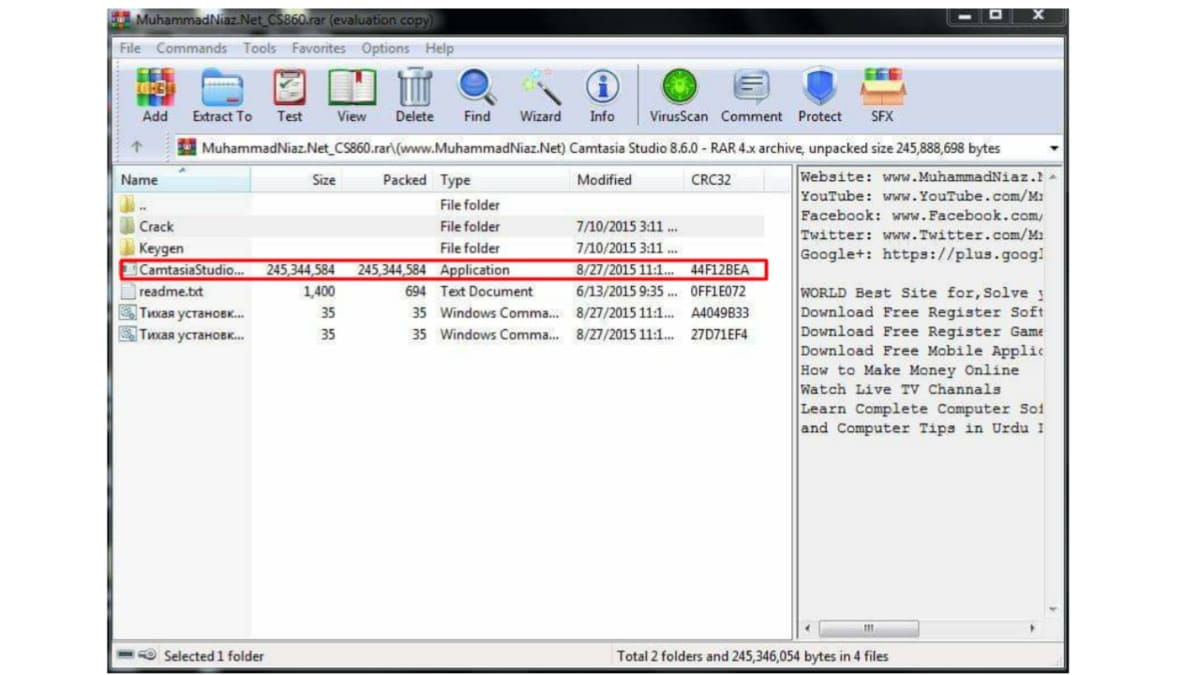Viewport: 1200px width, 675px height.
Task: Open the Commands menu
Action: [191, 48]
